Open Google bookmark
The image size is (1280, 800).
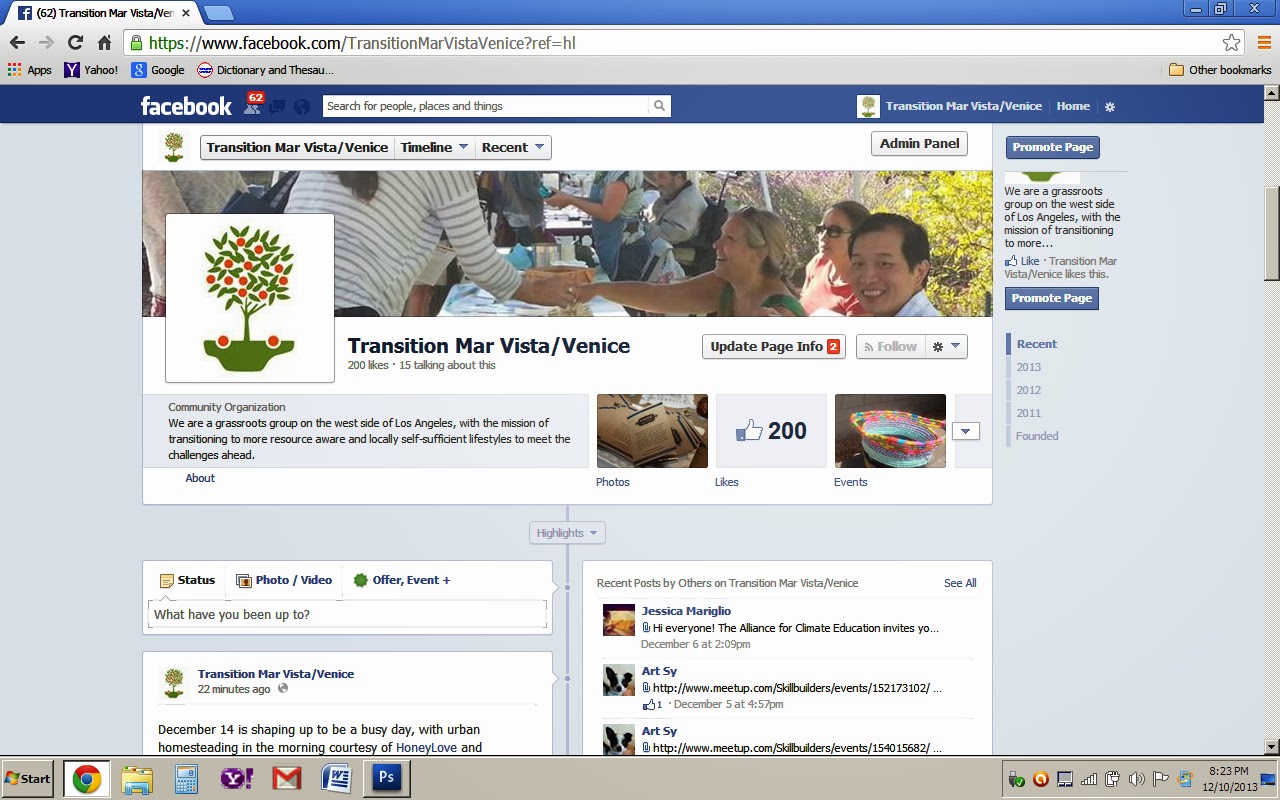point(158,70)
